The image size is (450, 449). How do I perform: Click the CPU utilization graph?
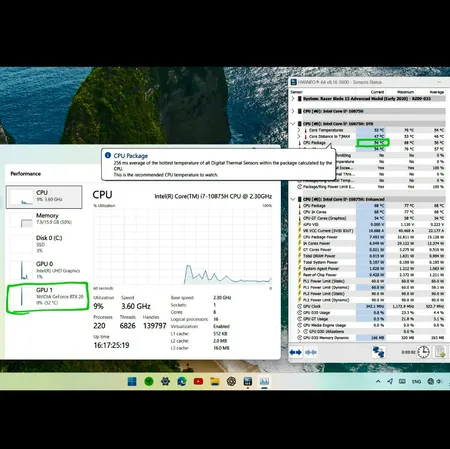click(182, 246)
